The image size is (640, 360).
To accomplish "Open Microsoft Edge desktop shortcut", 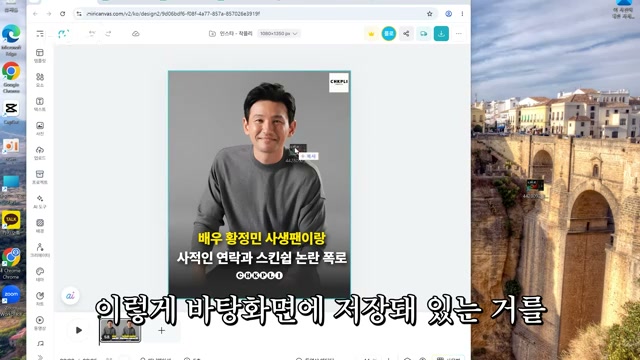I will [x=11, y=40].
